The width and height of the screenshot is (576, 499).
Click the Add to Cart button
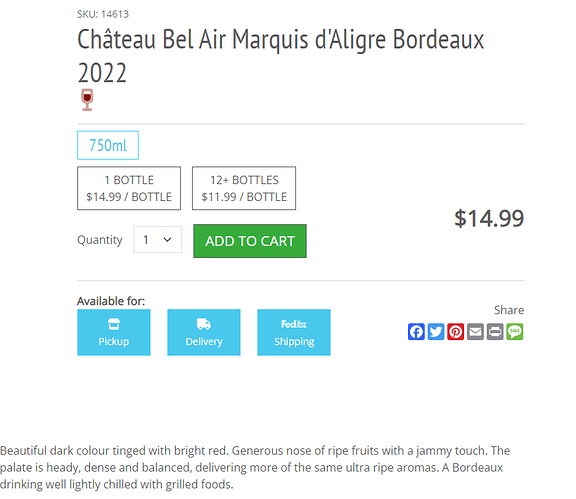[x=250, y=241]
